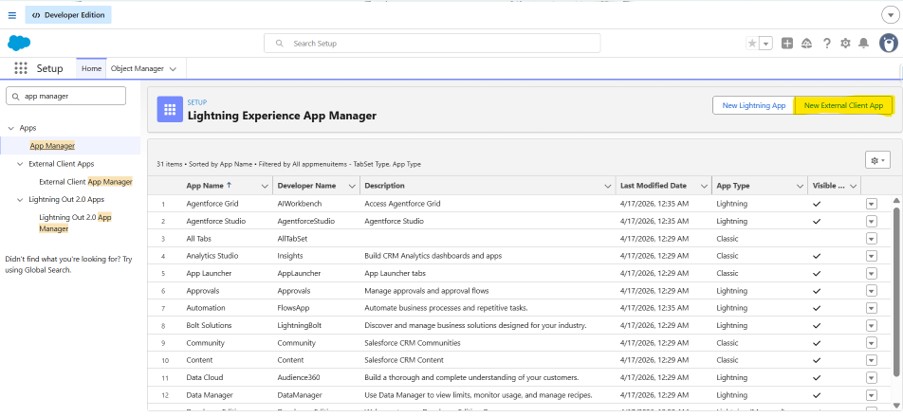Image resolution: width=903 pixels, height=417 pixels.
Task: Click the Visible checkmark for Data Cloud
Action: 817,377
